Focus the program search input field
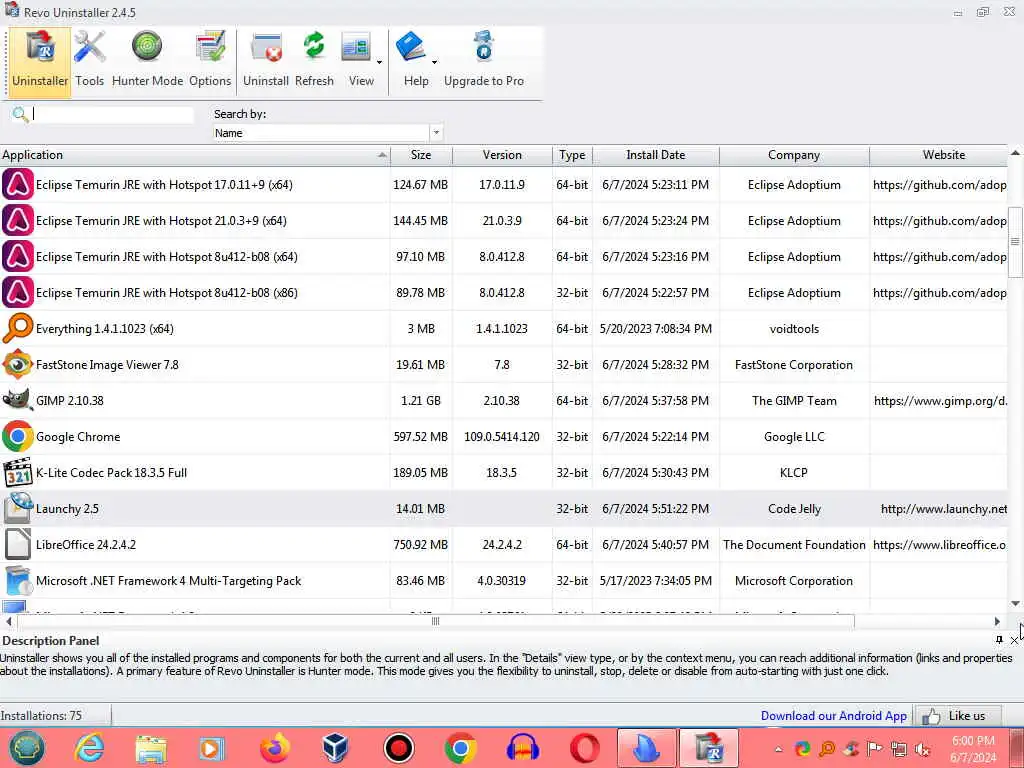Viewport: 1024px width, 768px height. click(113, 114)
